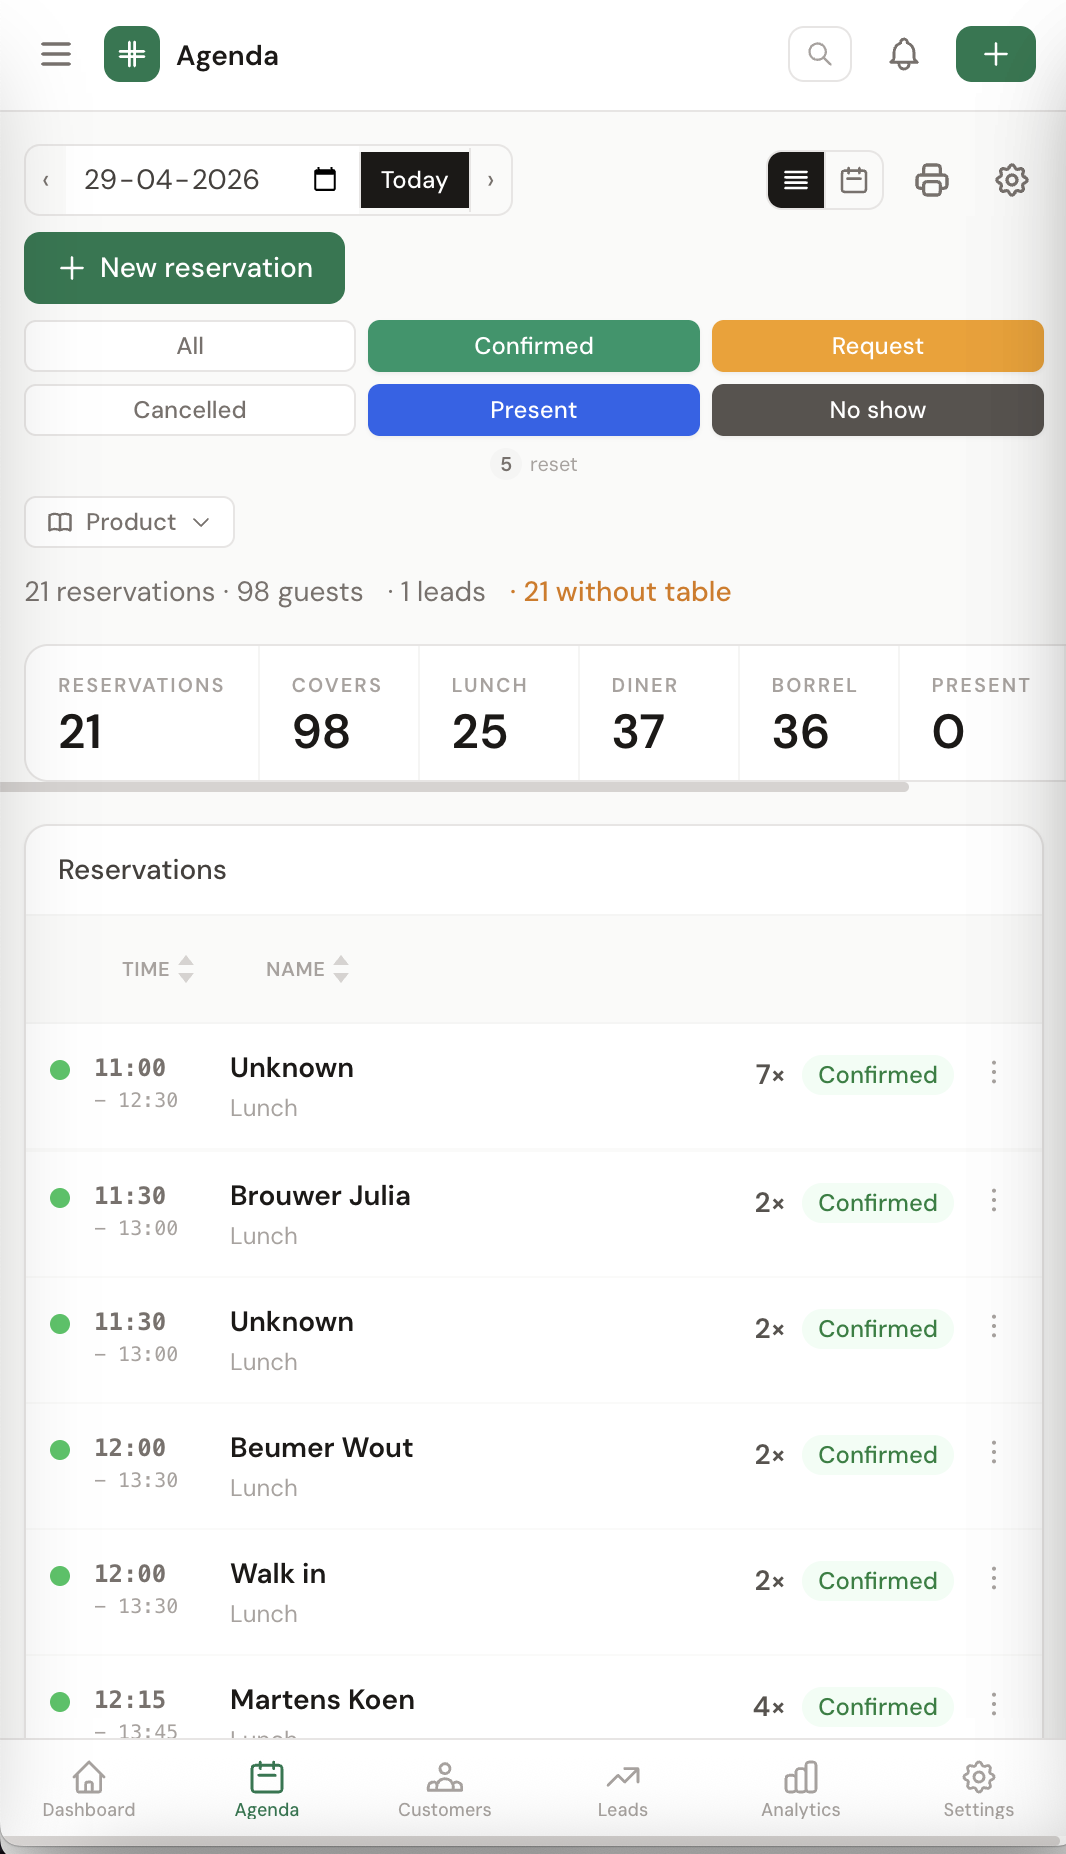Go to the next day with the right chevron
The image size is (1066, 1854).
click(490, 180)
